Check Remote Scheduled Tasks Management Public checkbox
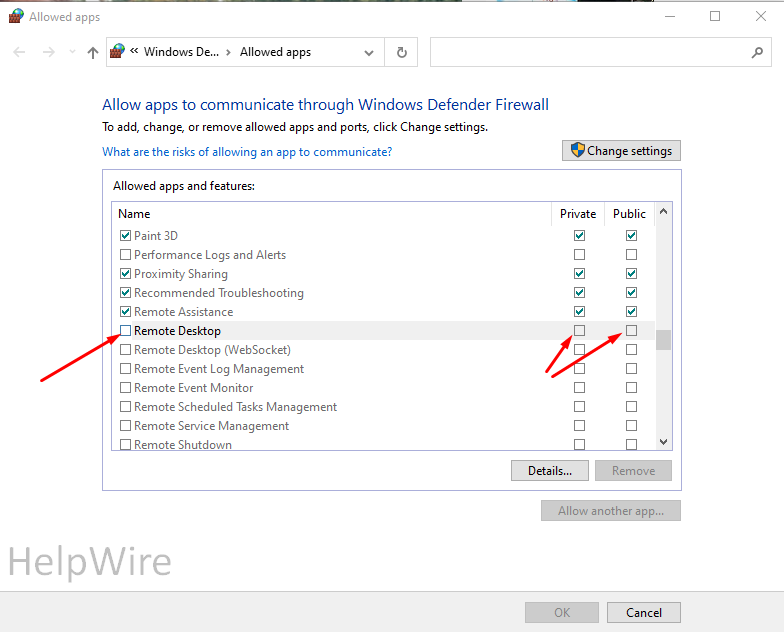Image resolution: width=784 pixels, height=632 pixels. tap(632, 406)
